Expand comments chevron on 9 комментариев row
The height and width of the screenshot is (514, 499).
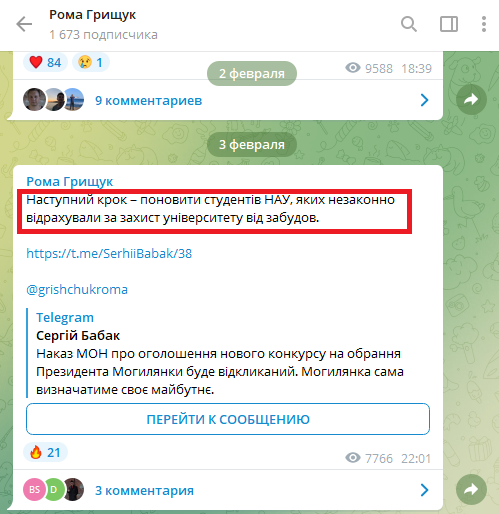[x=424, y=100]
